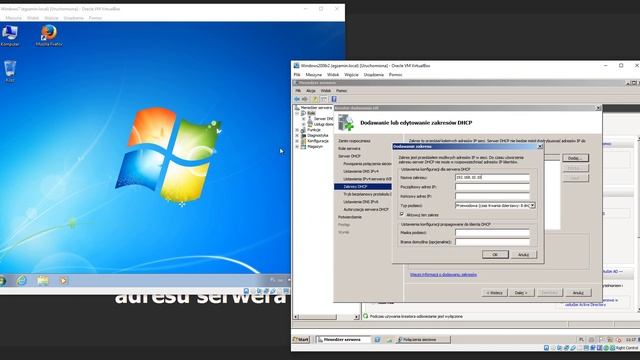Launch media player from Windows 7 taskbar
The width and height of the screenshot is (640, 360).
63,280
